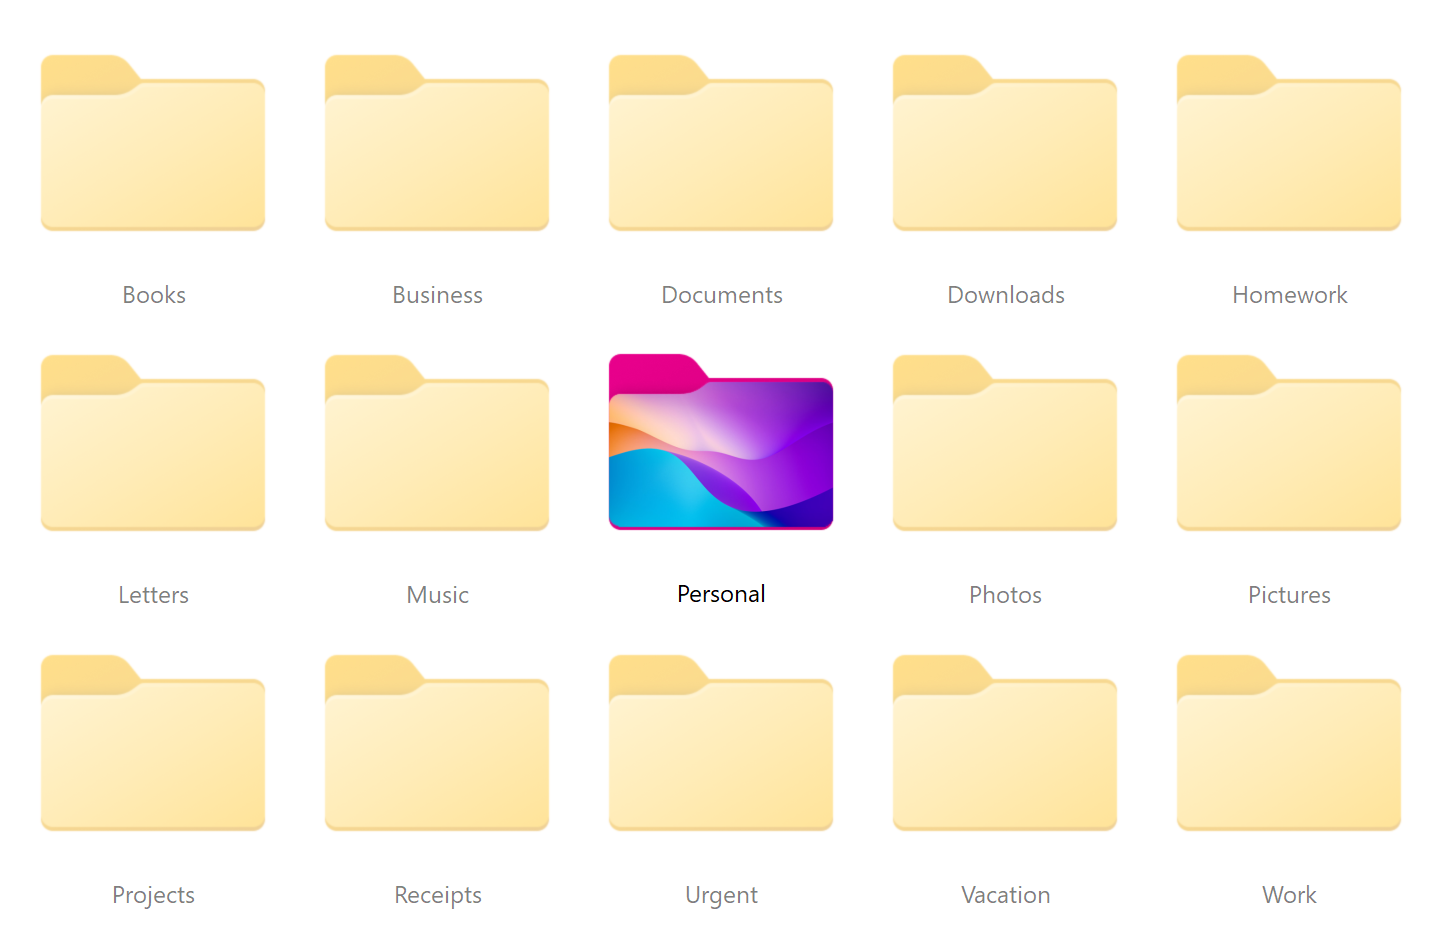Open the Books folder icon
This screenshot has width=1439, height=943.
point(153,142)
